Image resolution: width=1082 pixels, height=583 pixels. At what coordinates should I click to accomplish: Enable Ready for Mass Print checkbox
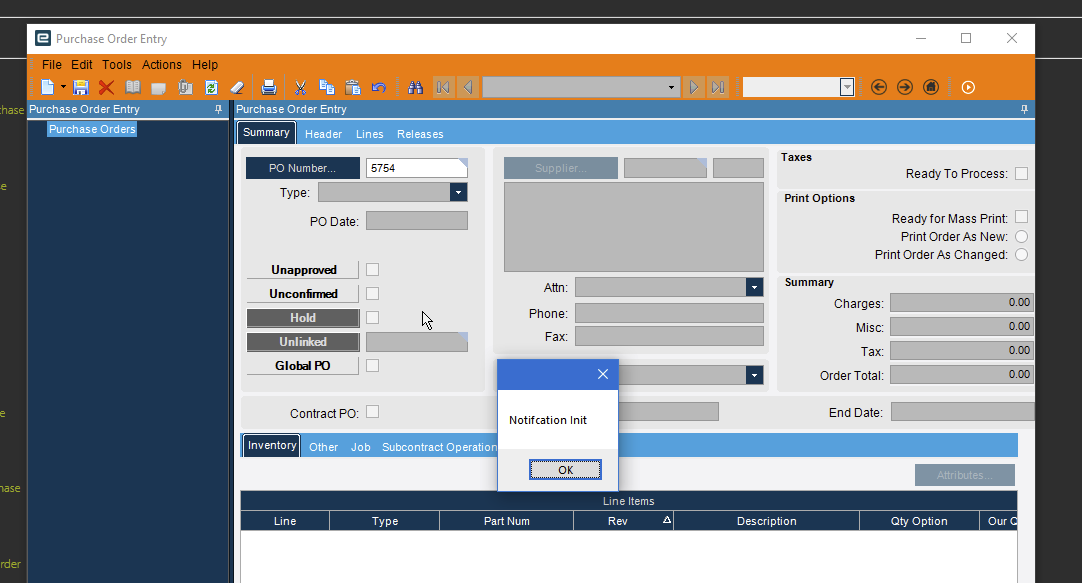coord(1021,217)
